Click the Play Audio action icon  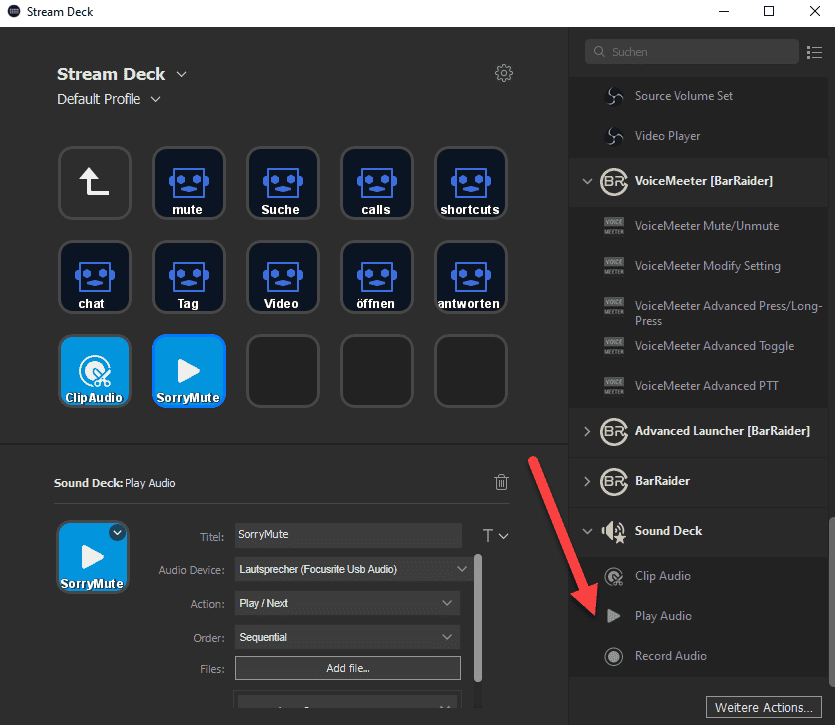(613, 616)
